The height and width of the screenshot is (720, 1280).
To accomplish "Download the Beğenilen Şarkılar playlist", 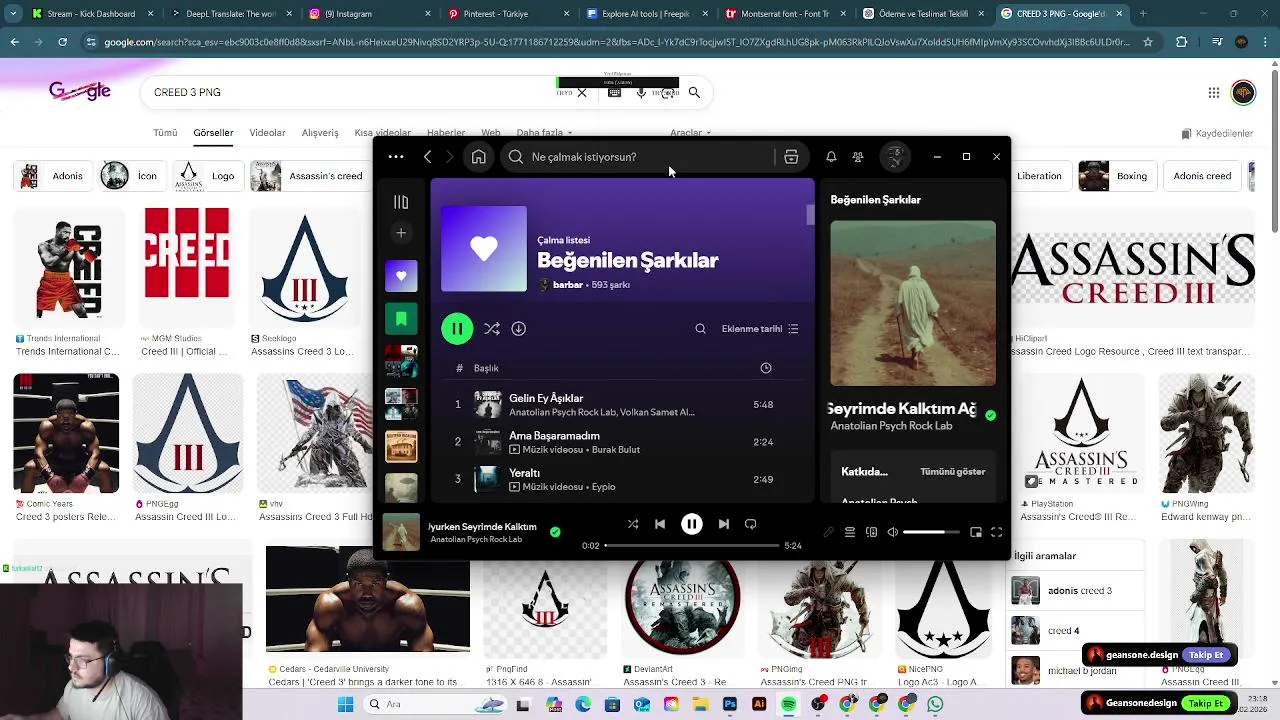I will [x=519, y=328].
